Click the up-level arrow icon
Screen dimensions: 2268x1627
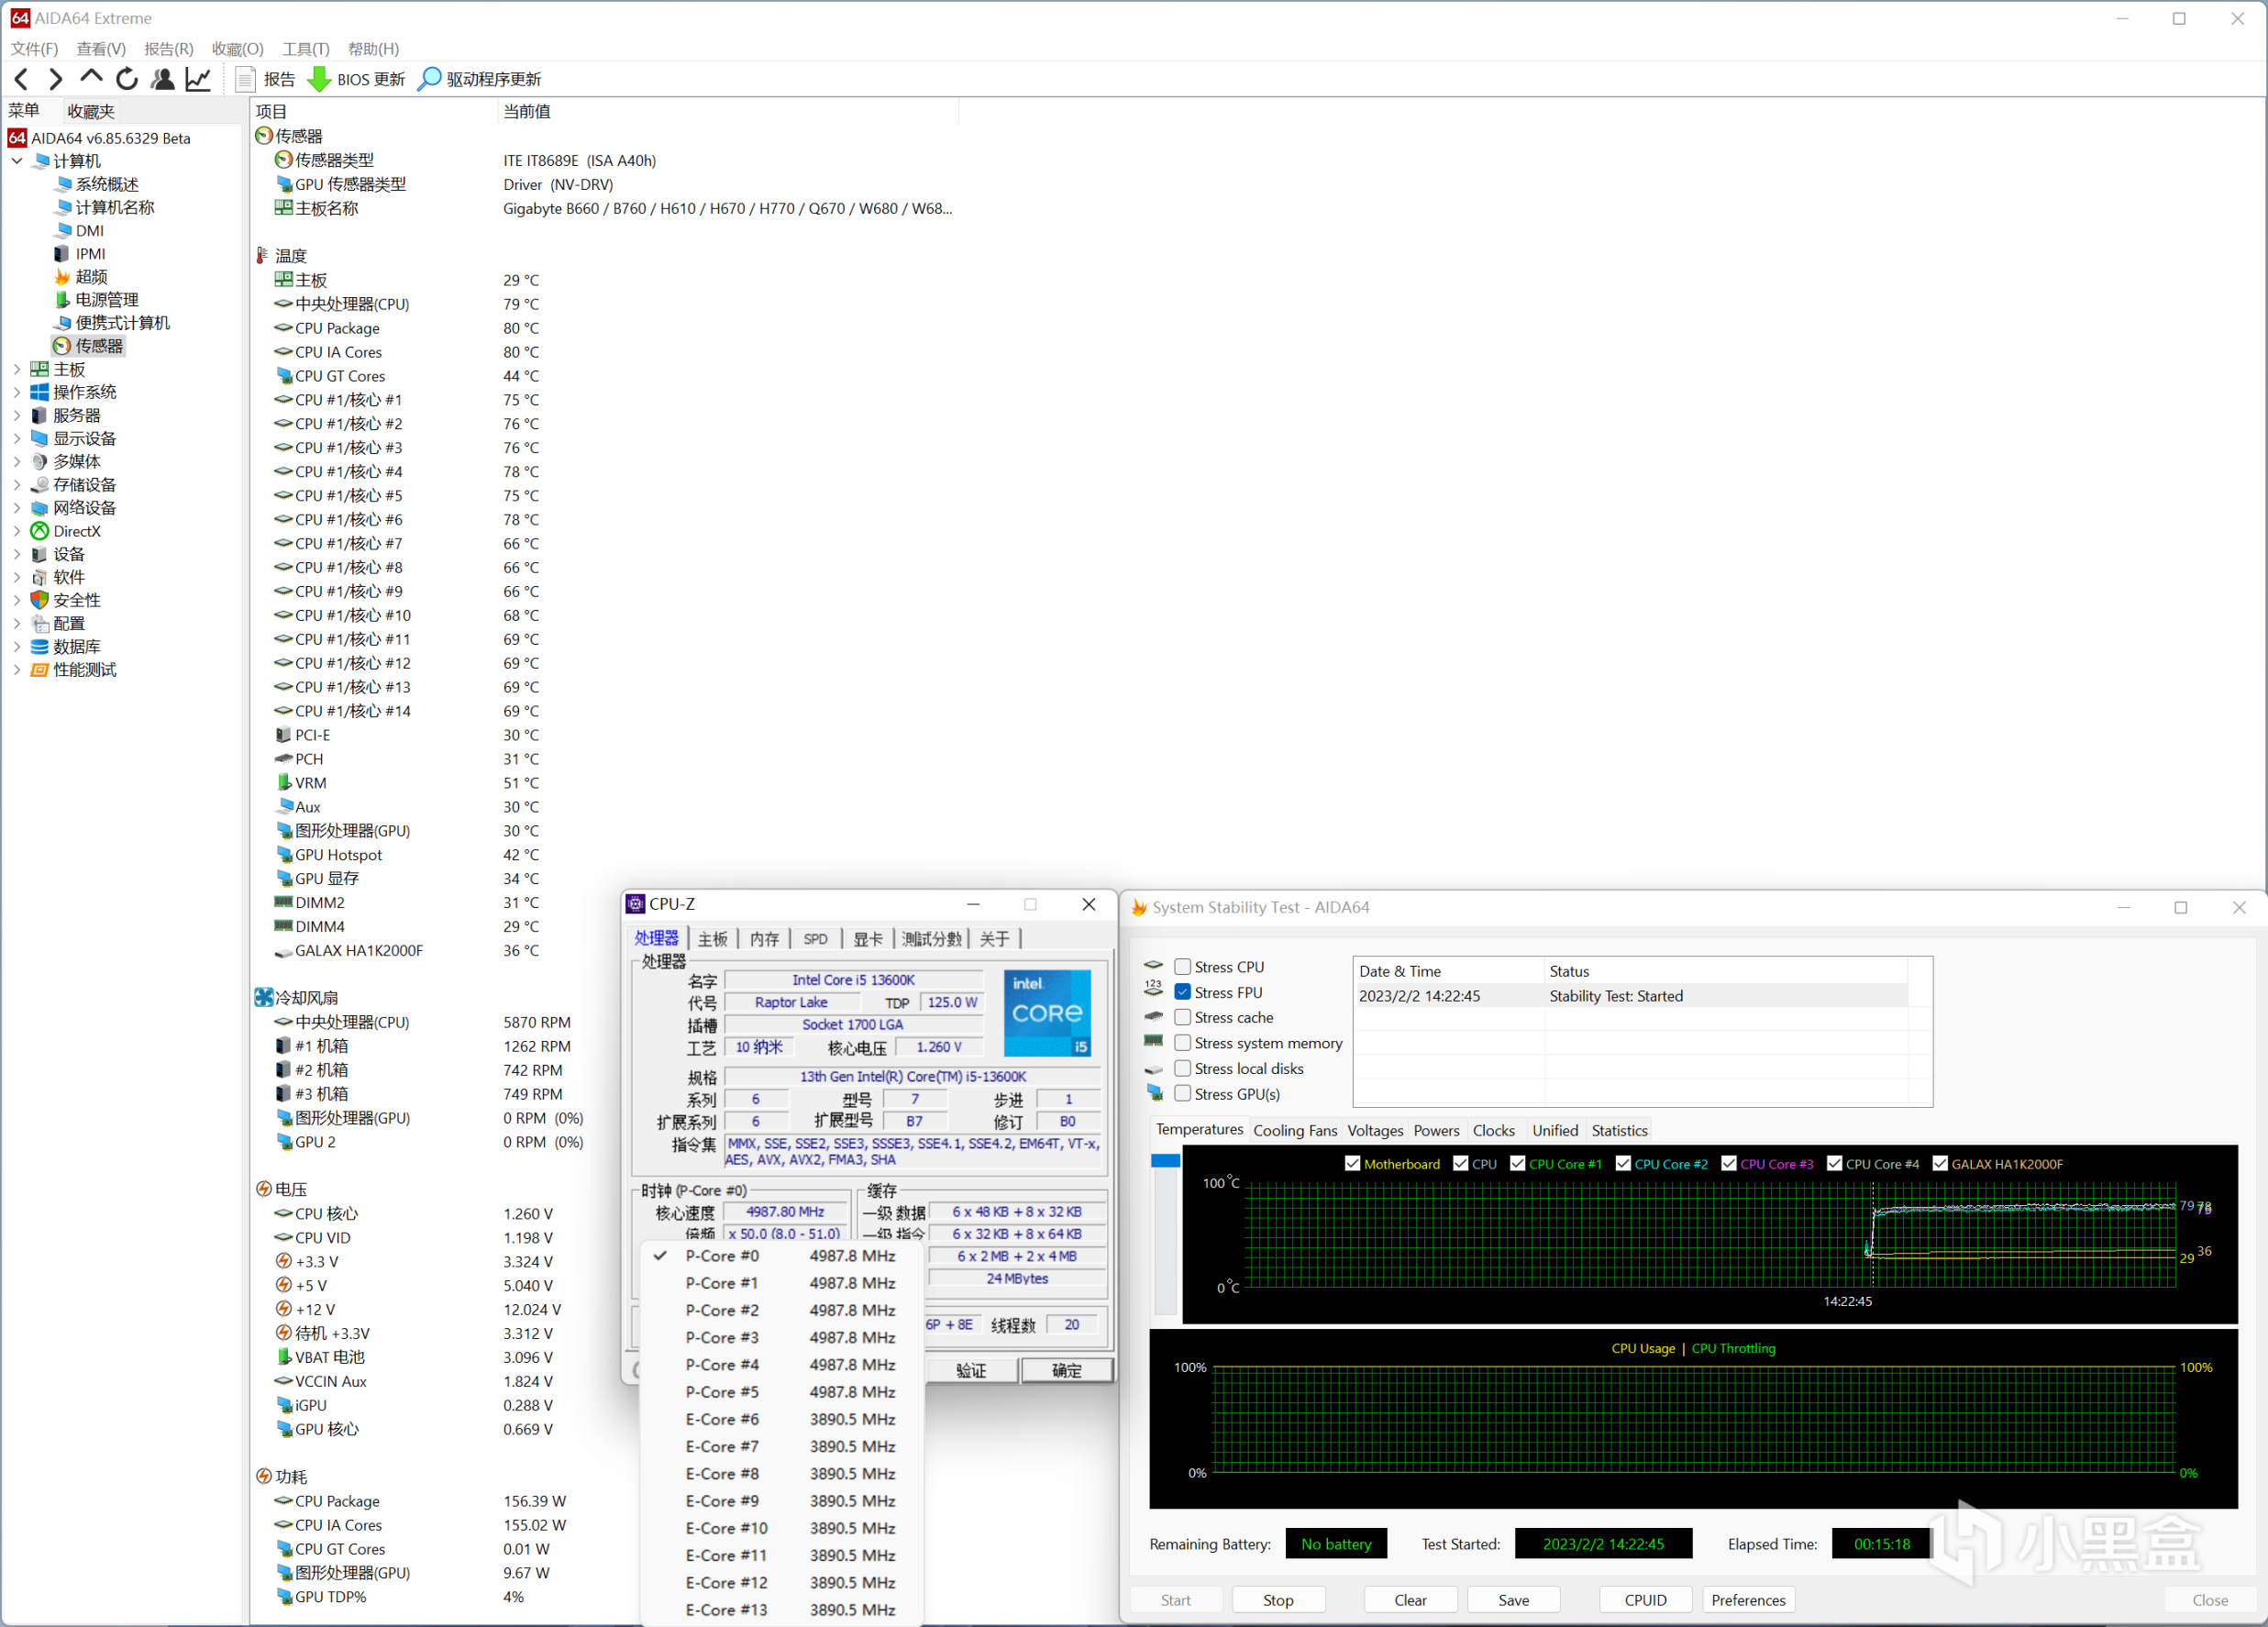pos(91,78)
